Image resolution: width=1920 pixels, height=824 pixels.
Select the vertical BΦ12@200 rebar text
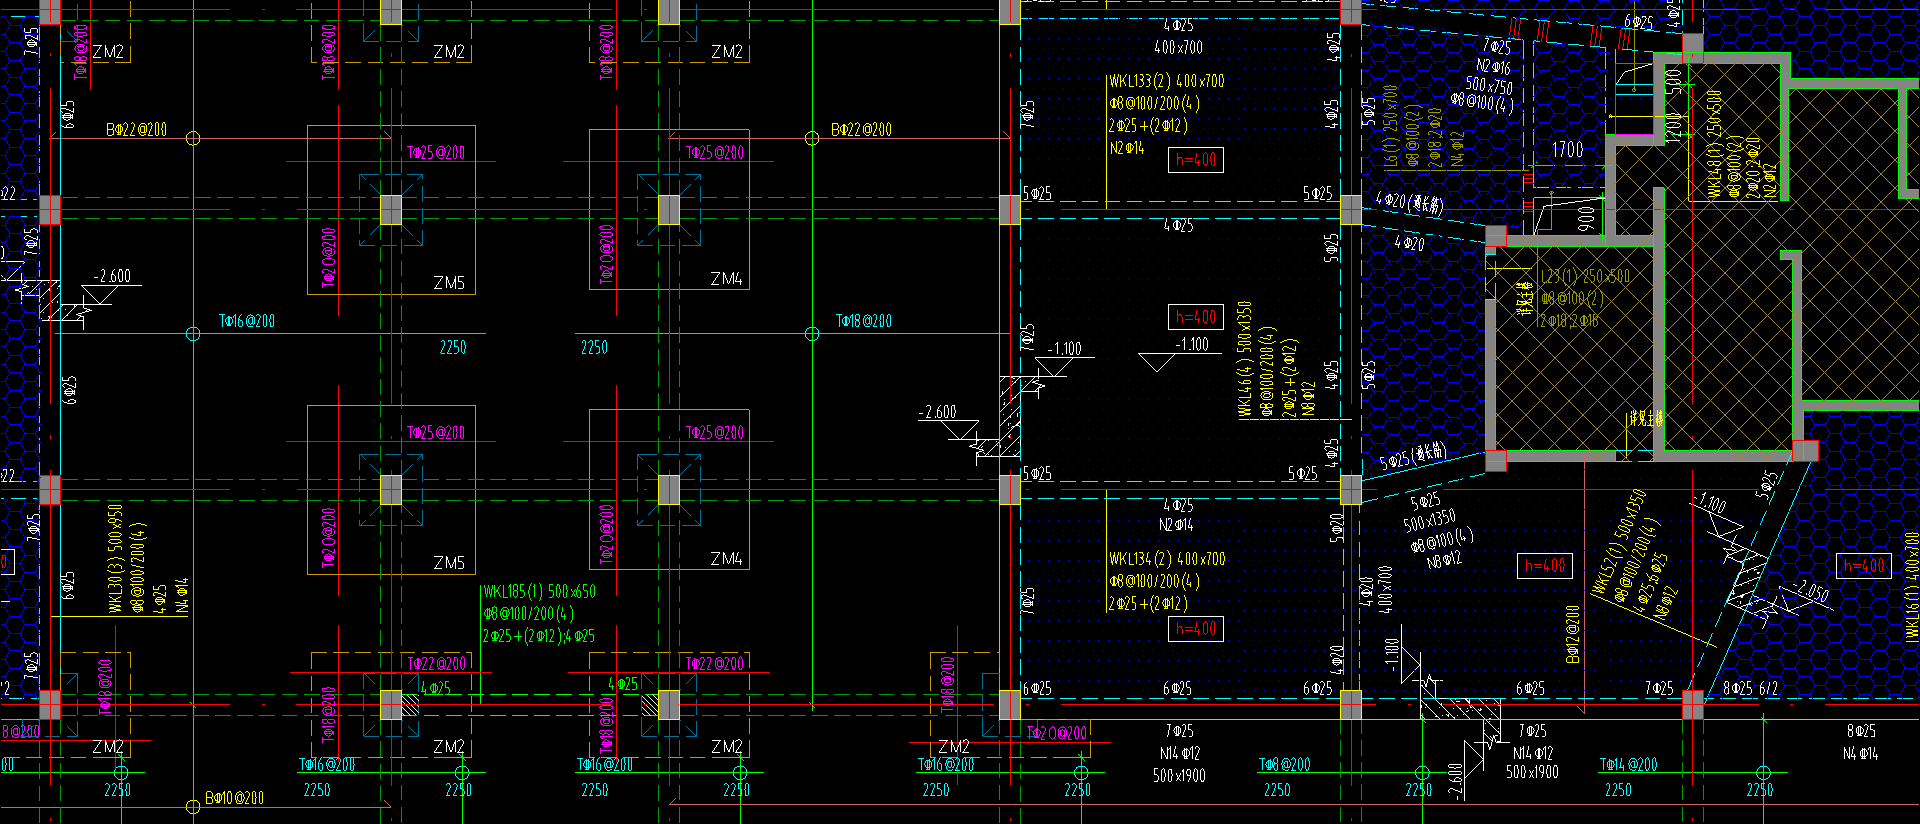tap(1572, 634)
